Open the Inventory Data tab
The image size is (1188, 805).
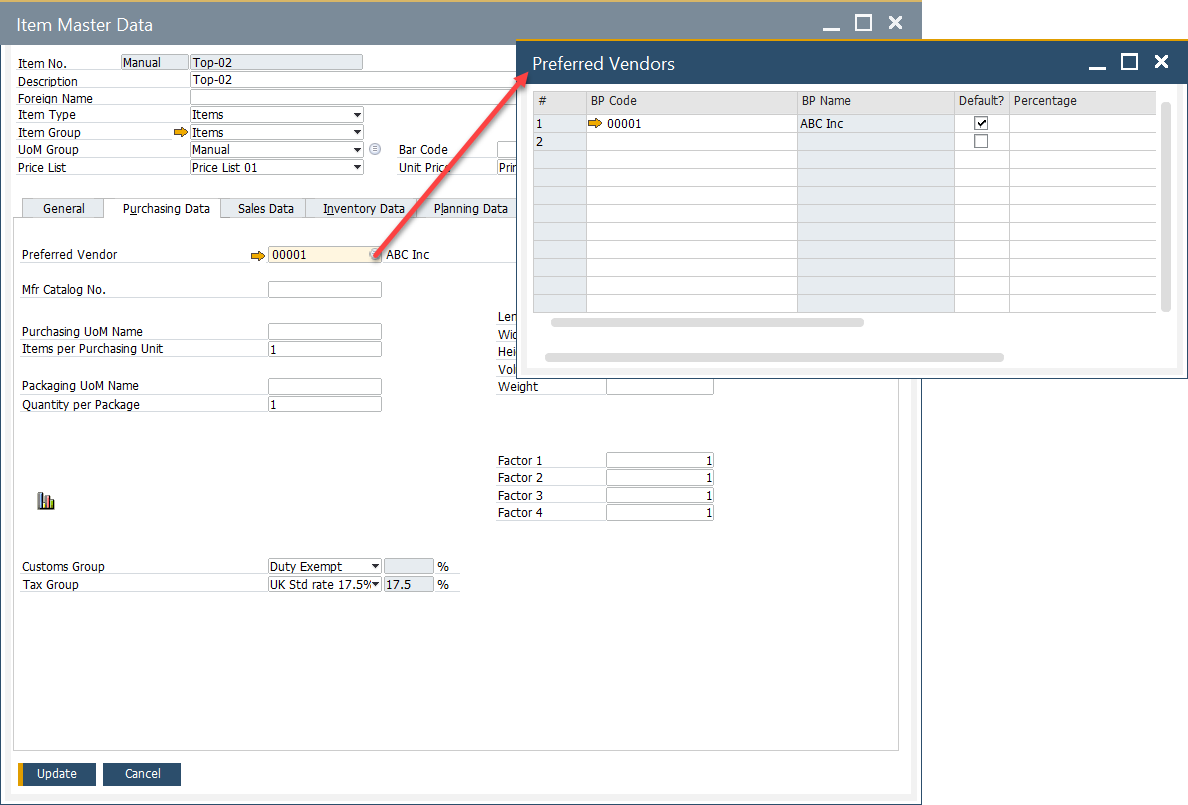[x=363, y=208]
